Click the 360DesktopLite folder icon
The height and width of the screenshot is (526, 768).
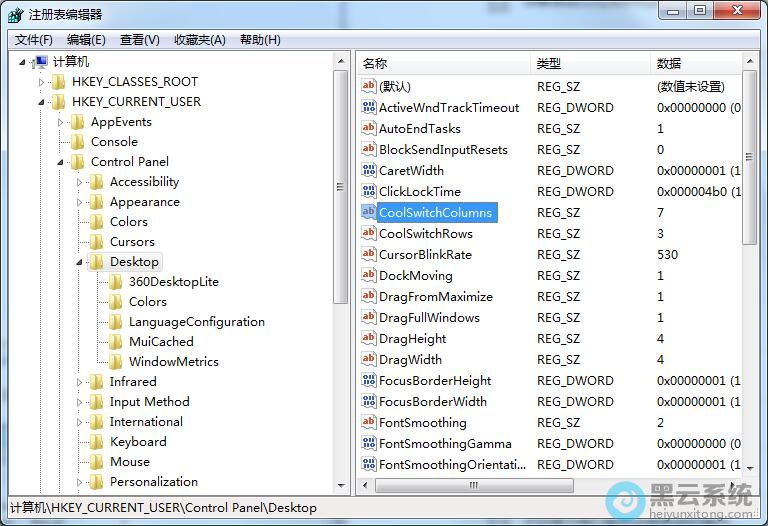(116, 282)
